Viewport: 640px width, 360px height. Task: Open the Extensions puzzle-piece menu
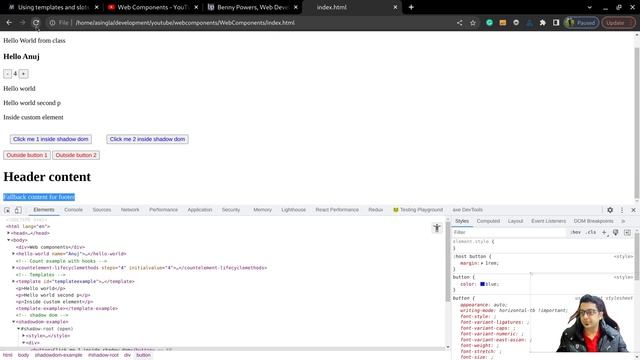(x=542, y=23)
